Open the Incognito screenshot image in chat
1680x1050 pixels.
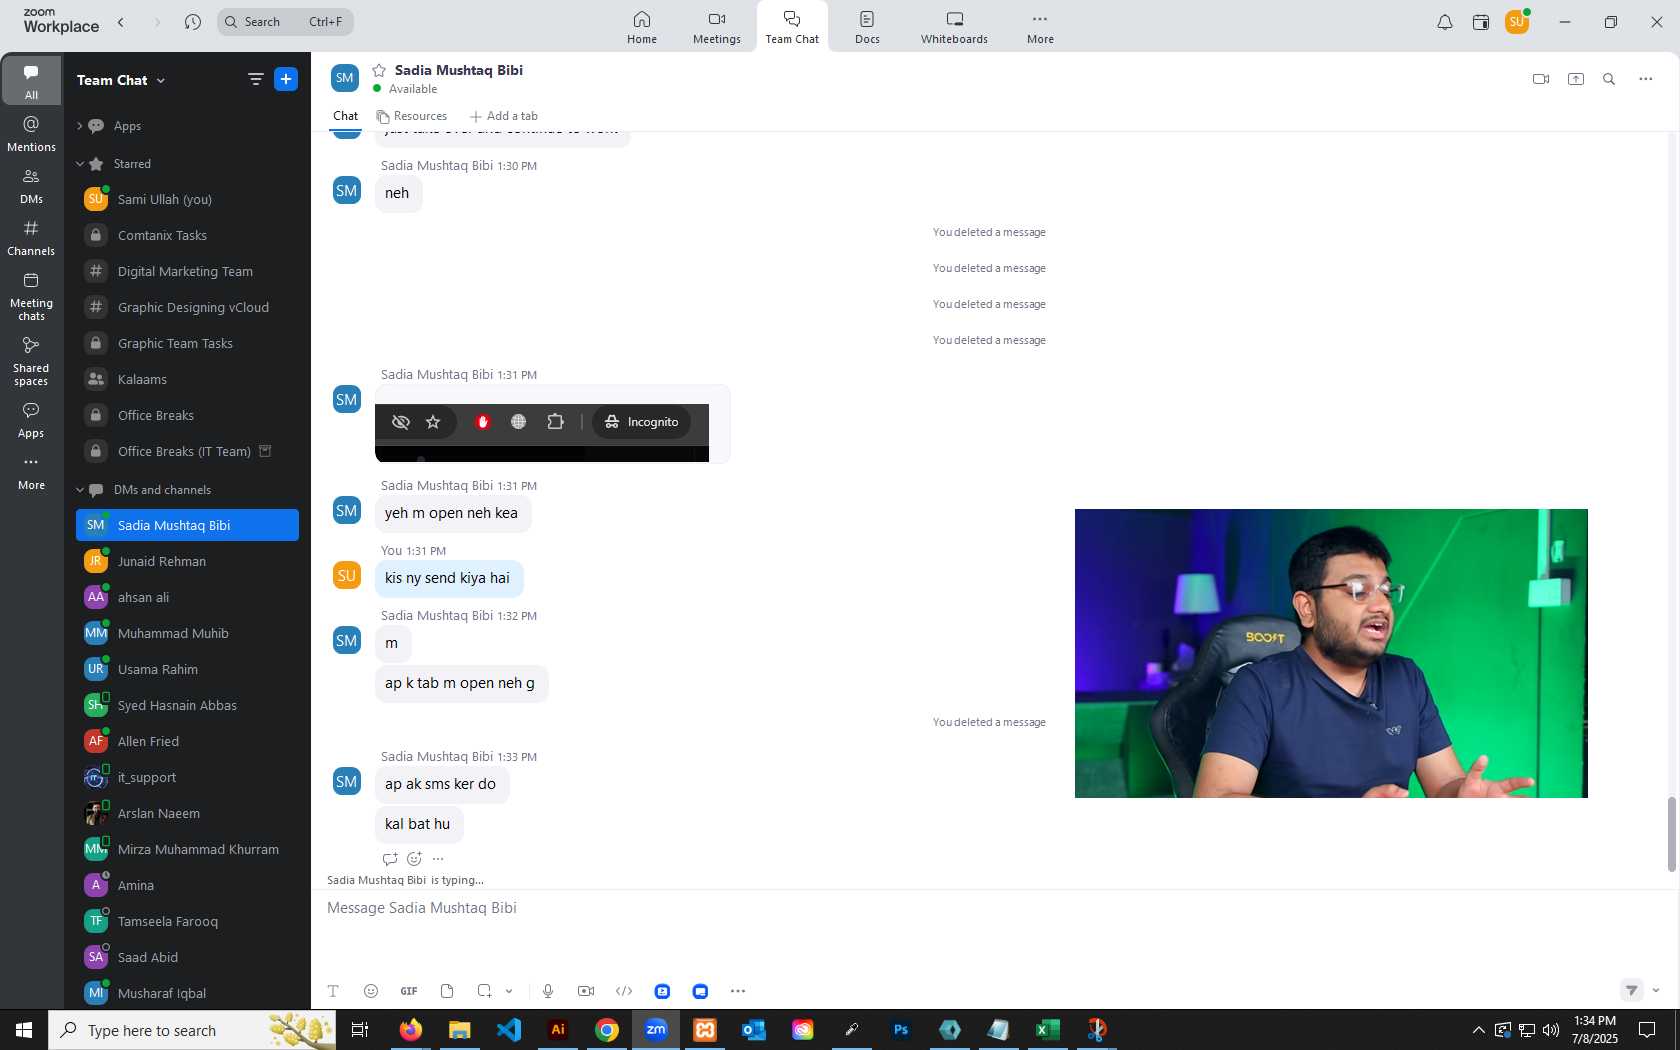pyautogui.click(x=542, y=433)
